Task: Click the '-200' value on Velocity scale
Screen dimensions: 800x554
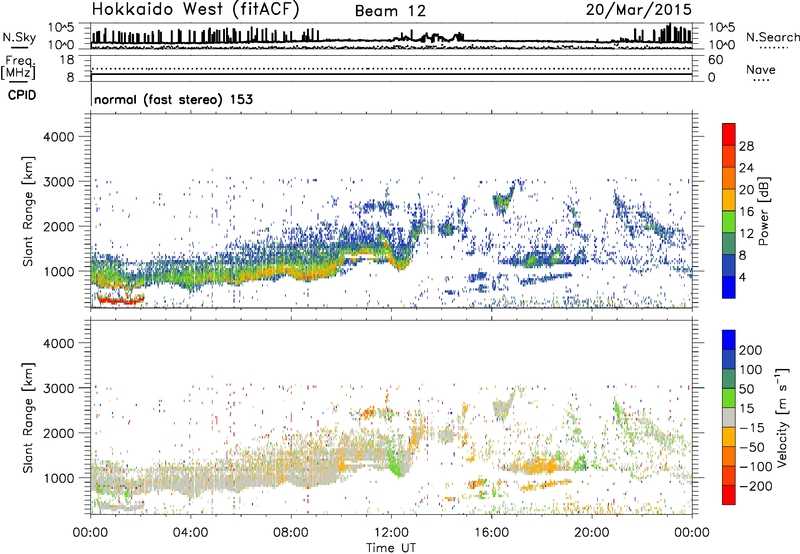Action: click(x=756, y=486)
